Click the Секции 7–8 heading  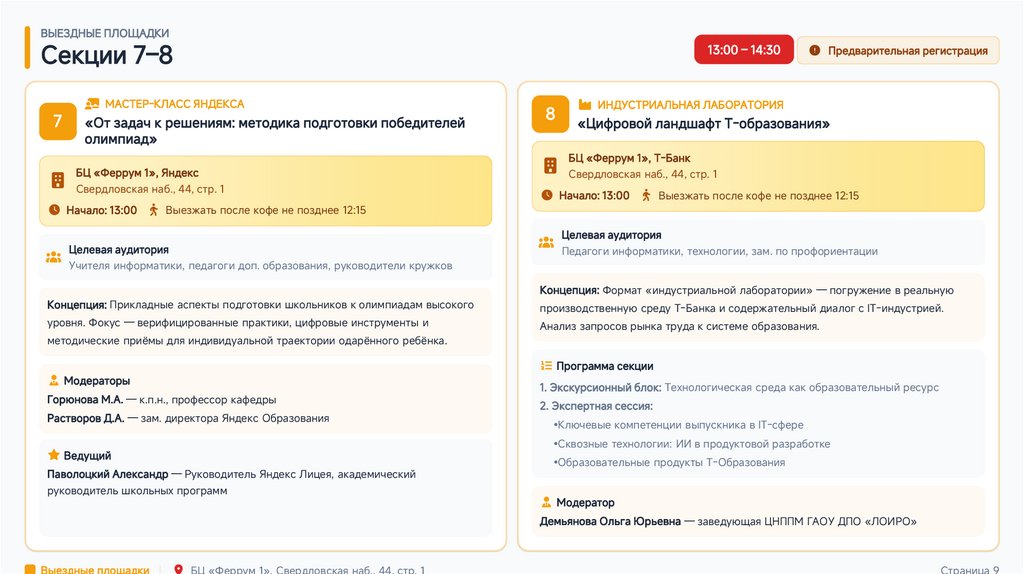(106, 55)
